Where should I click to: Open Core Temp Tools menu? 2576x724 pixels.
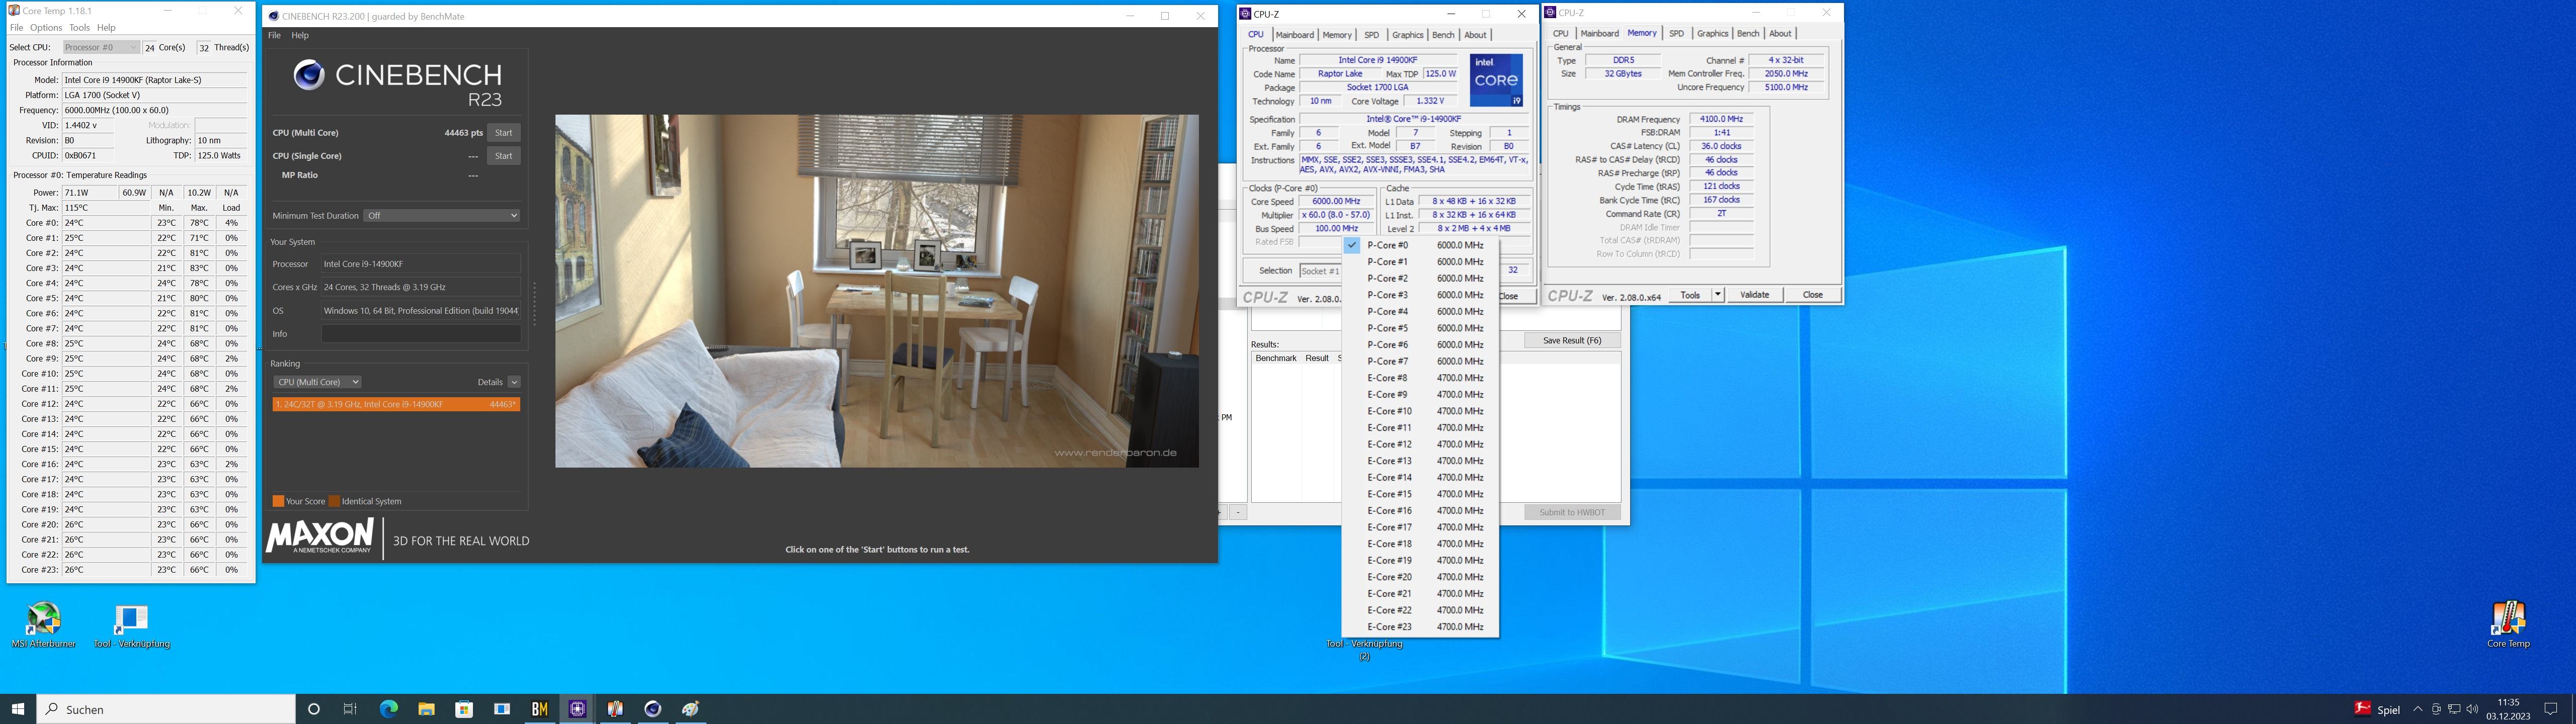click(79, 27)
